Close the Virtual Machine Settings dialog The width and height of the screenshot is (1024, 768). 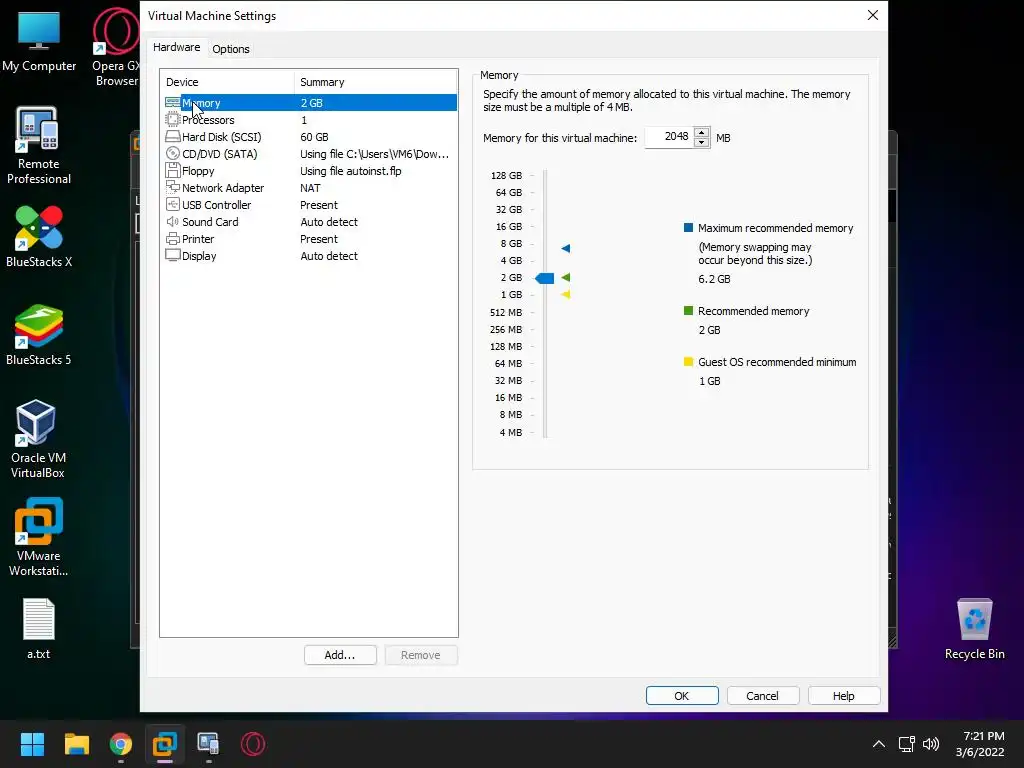[x=872, y=15]
